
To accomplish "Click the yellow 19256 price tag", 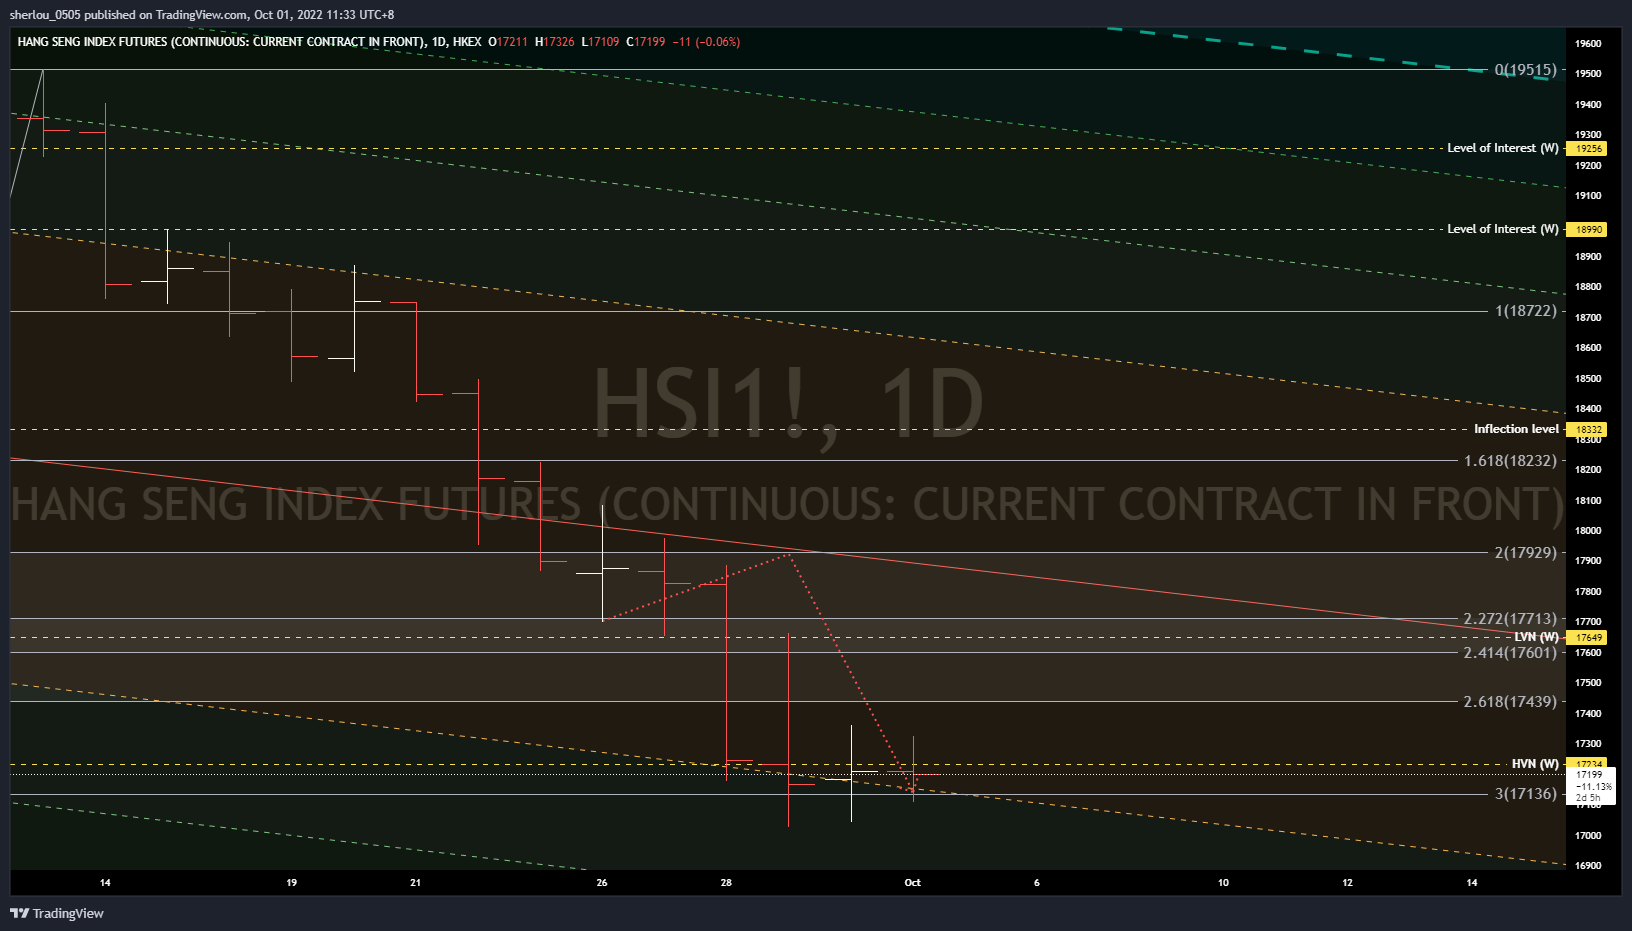I will pyautogui.click(x=1587, y=149).
